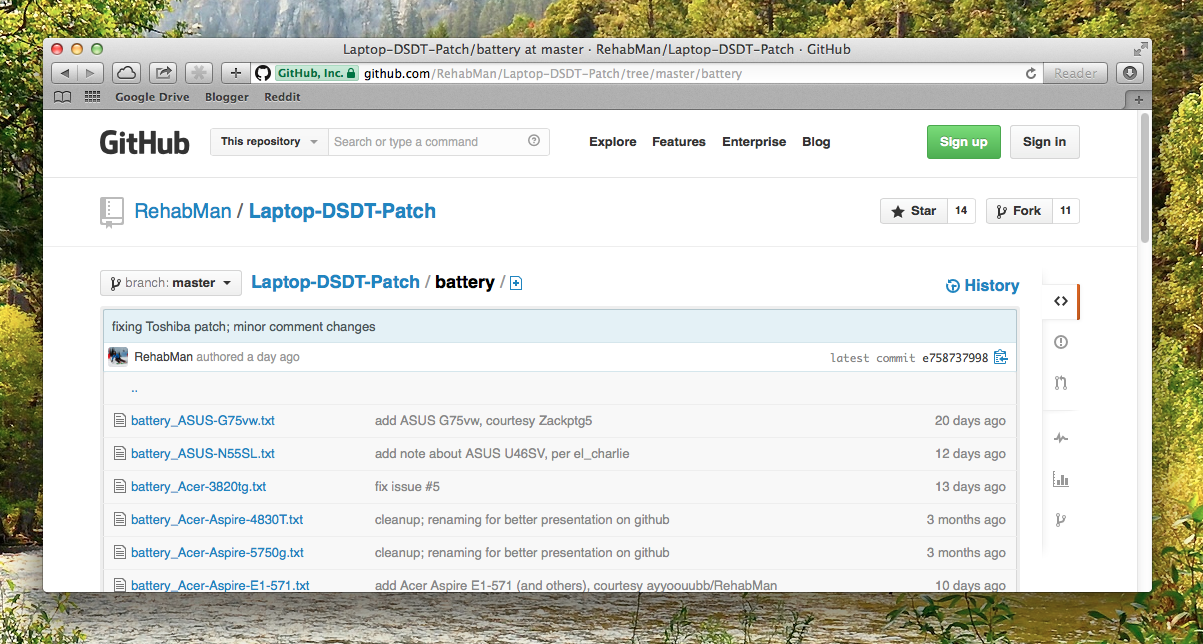
Task: Show the bookmarks book icon
Action: coord(63,97)
